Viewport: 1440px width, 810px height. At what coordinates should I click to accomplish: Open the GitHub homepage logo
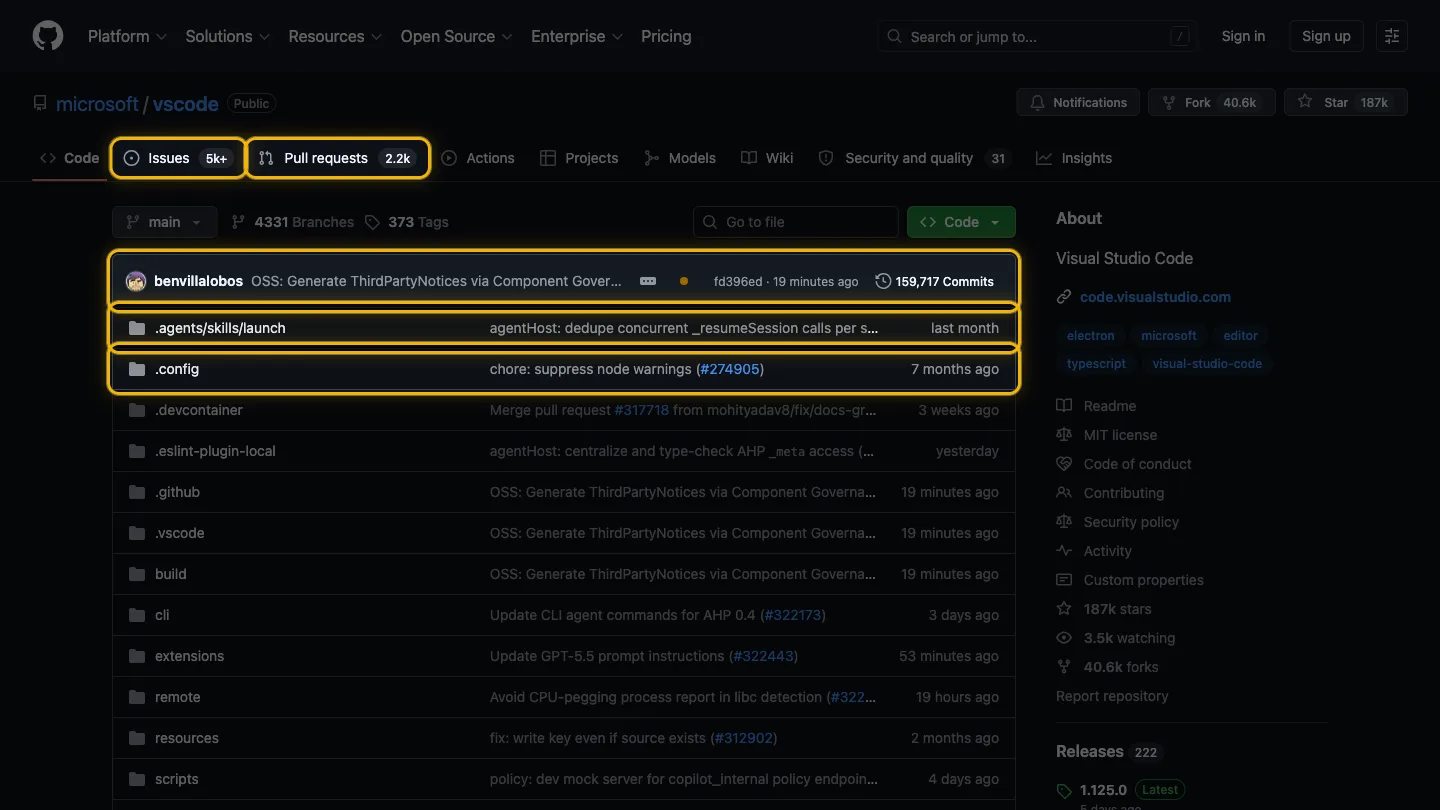[x=48, y=36]
